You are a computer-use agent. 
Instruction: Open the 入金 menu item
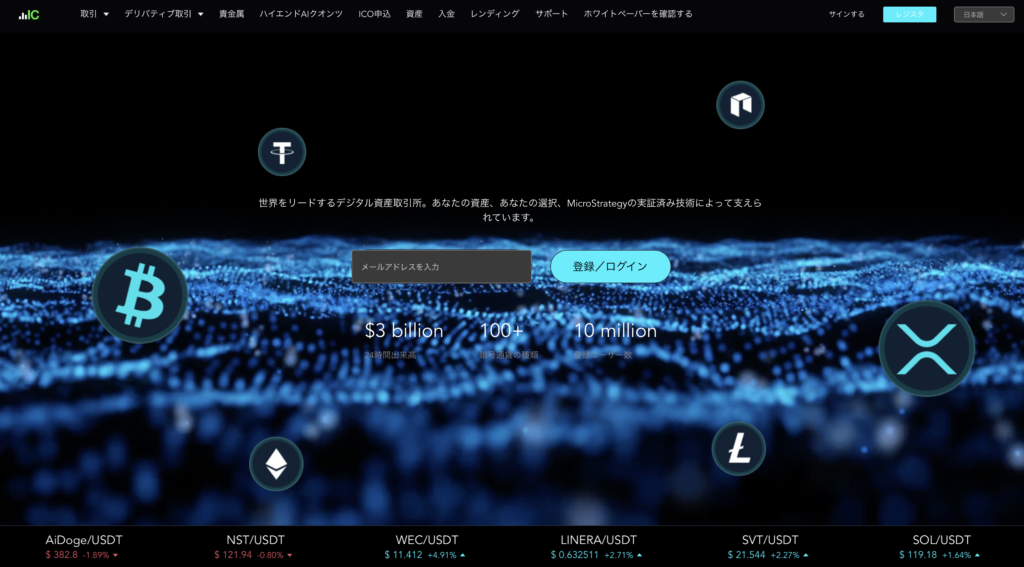[447, 14]
